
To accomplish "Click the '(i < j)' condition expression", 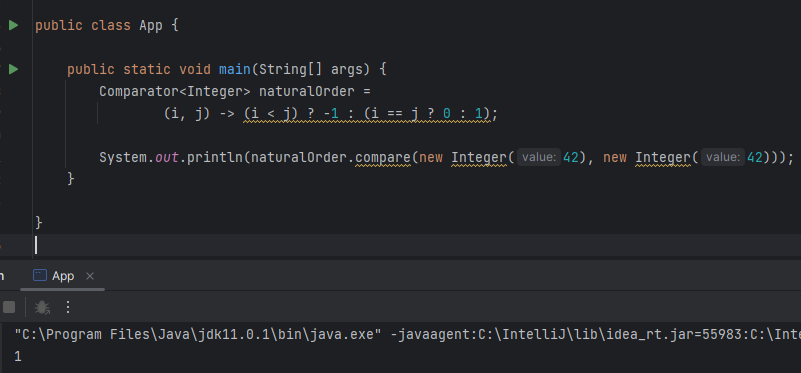I will point(271,113).
